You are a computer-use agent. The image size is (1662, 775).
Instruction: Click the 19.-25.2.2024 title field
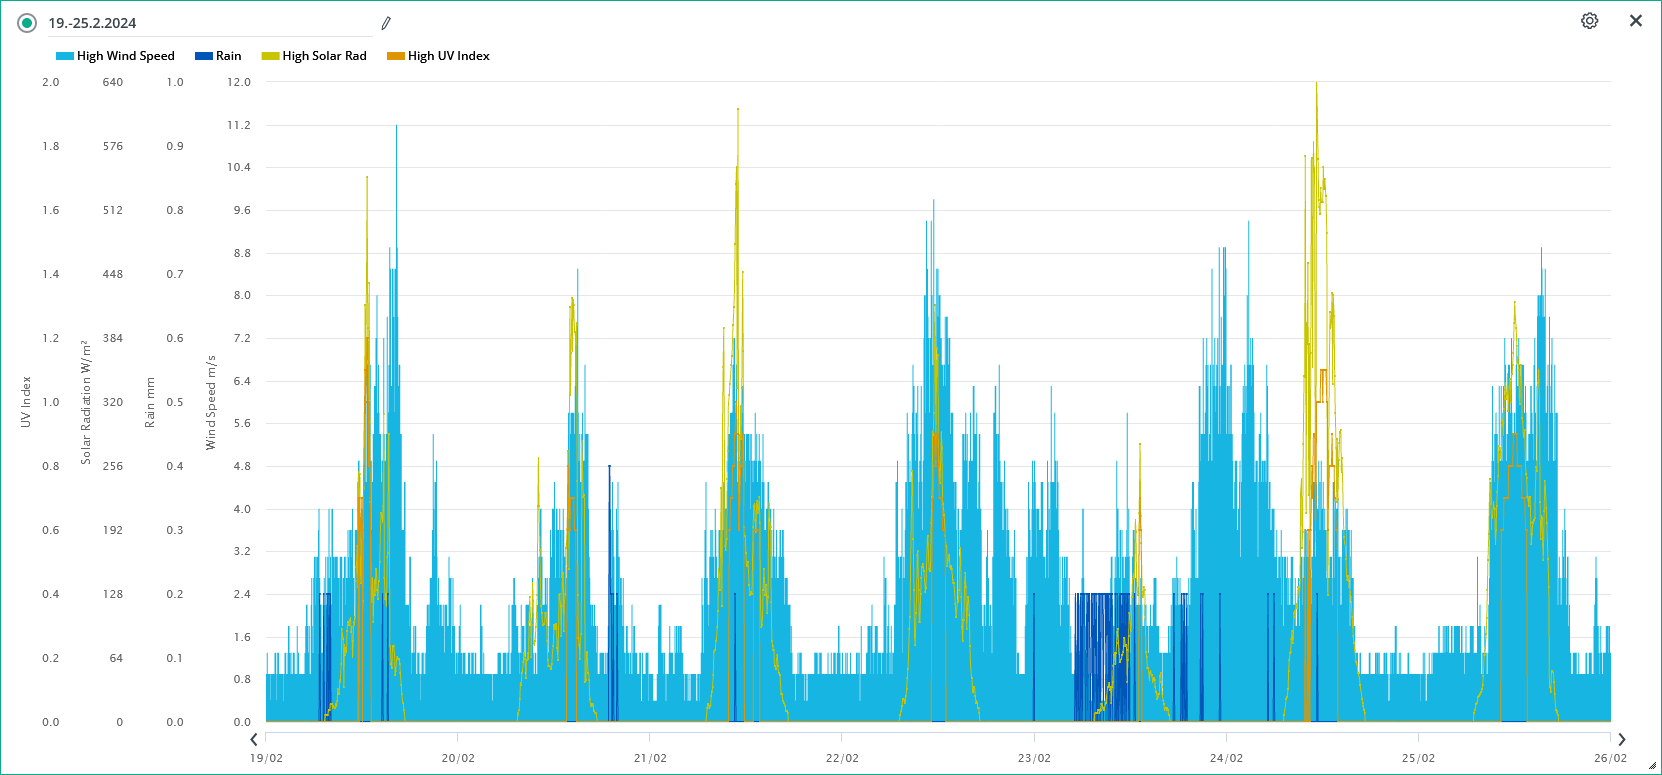200,23
